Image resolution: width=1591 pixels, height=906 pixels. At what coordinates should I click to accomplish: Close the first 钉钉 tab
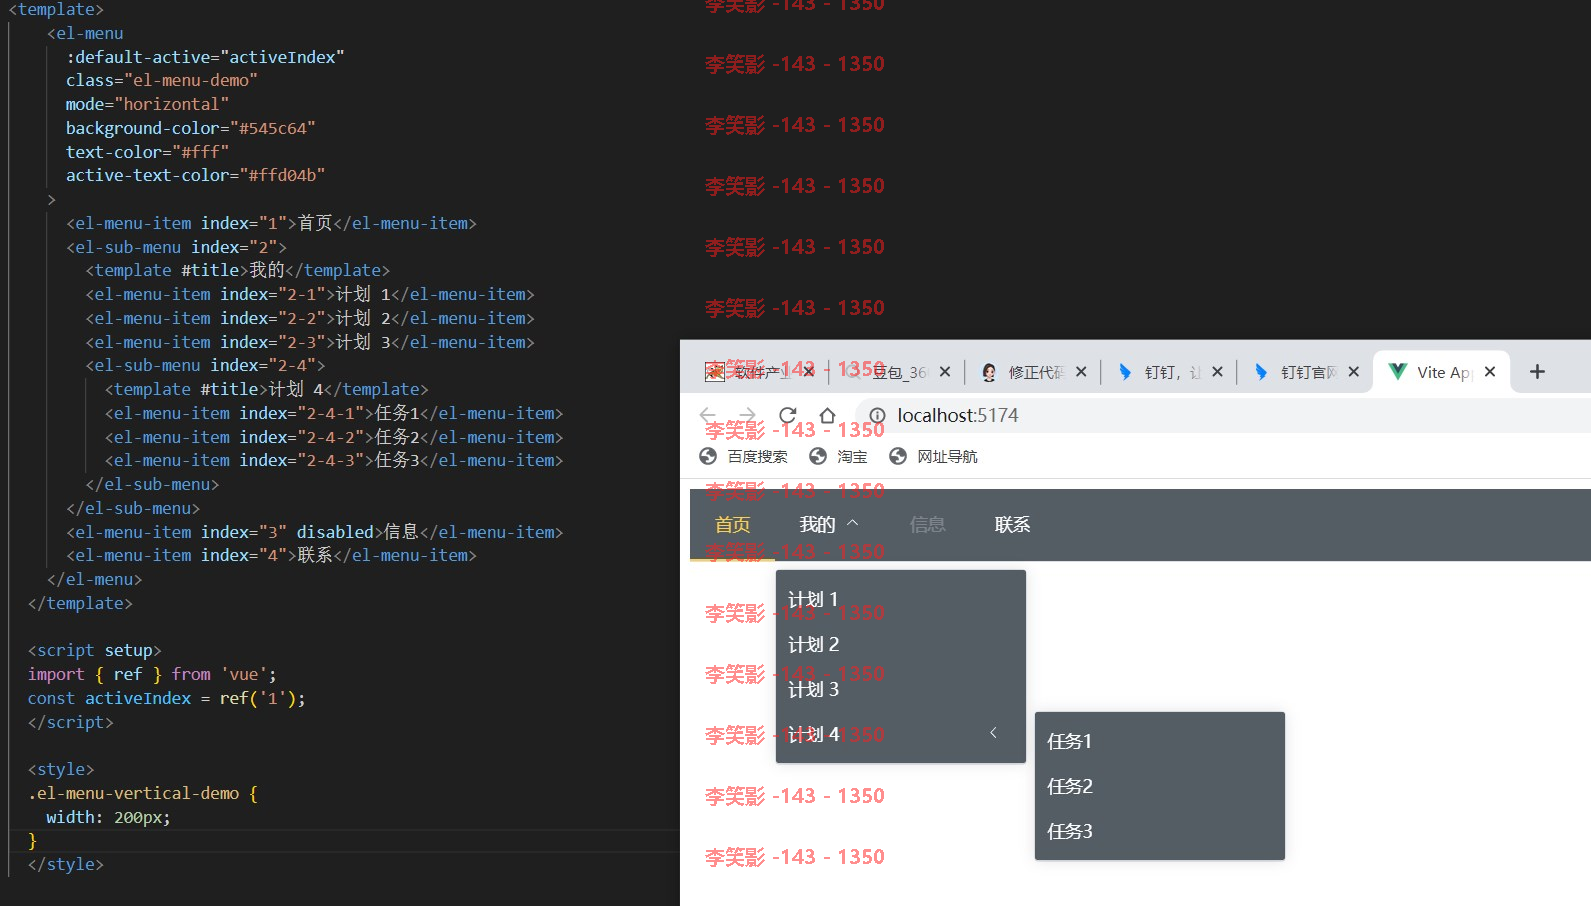(x=1217, y=372)
